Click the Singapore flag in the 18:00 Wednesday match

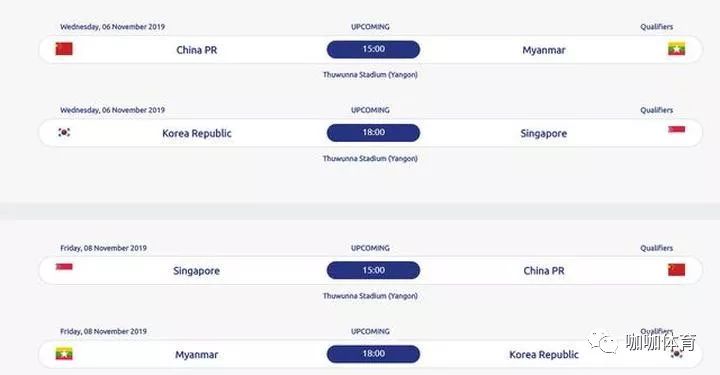coord(676,129)
